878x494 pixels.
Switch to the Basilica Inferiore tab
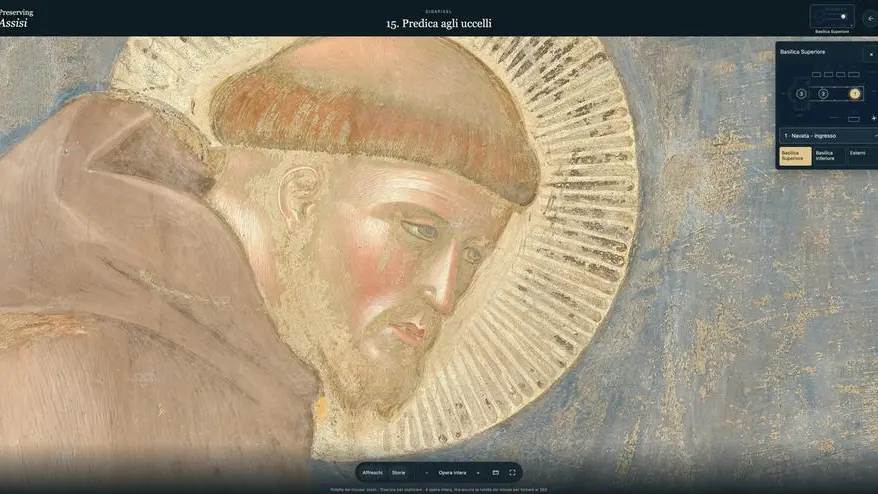pos(829,156)
